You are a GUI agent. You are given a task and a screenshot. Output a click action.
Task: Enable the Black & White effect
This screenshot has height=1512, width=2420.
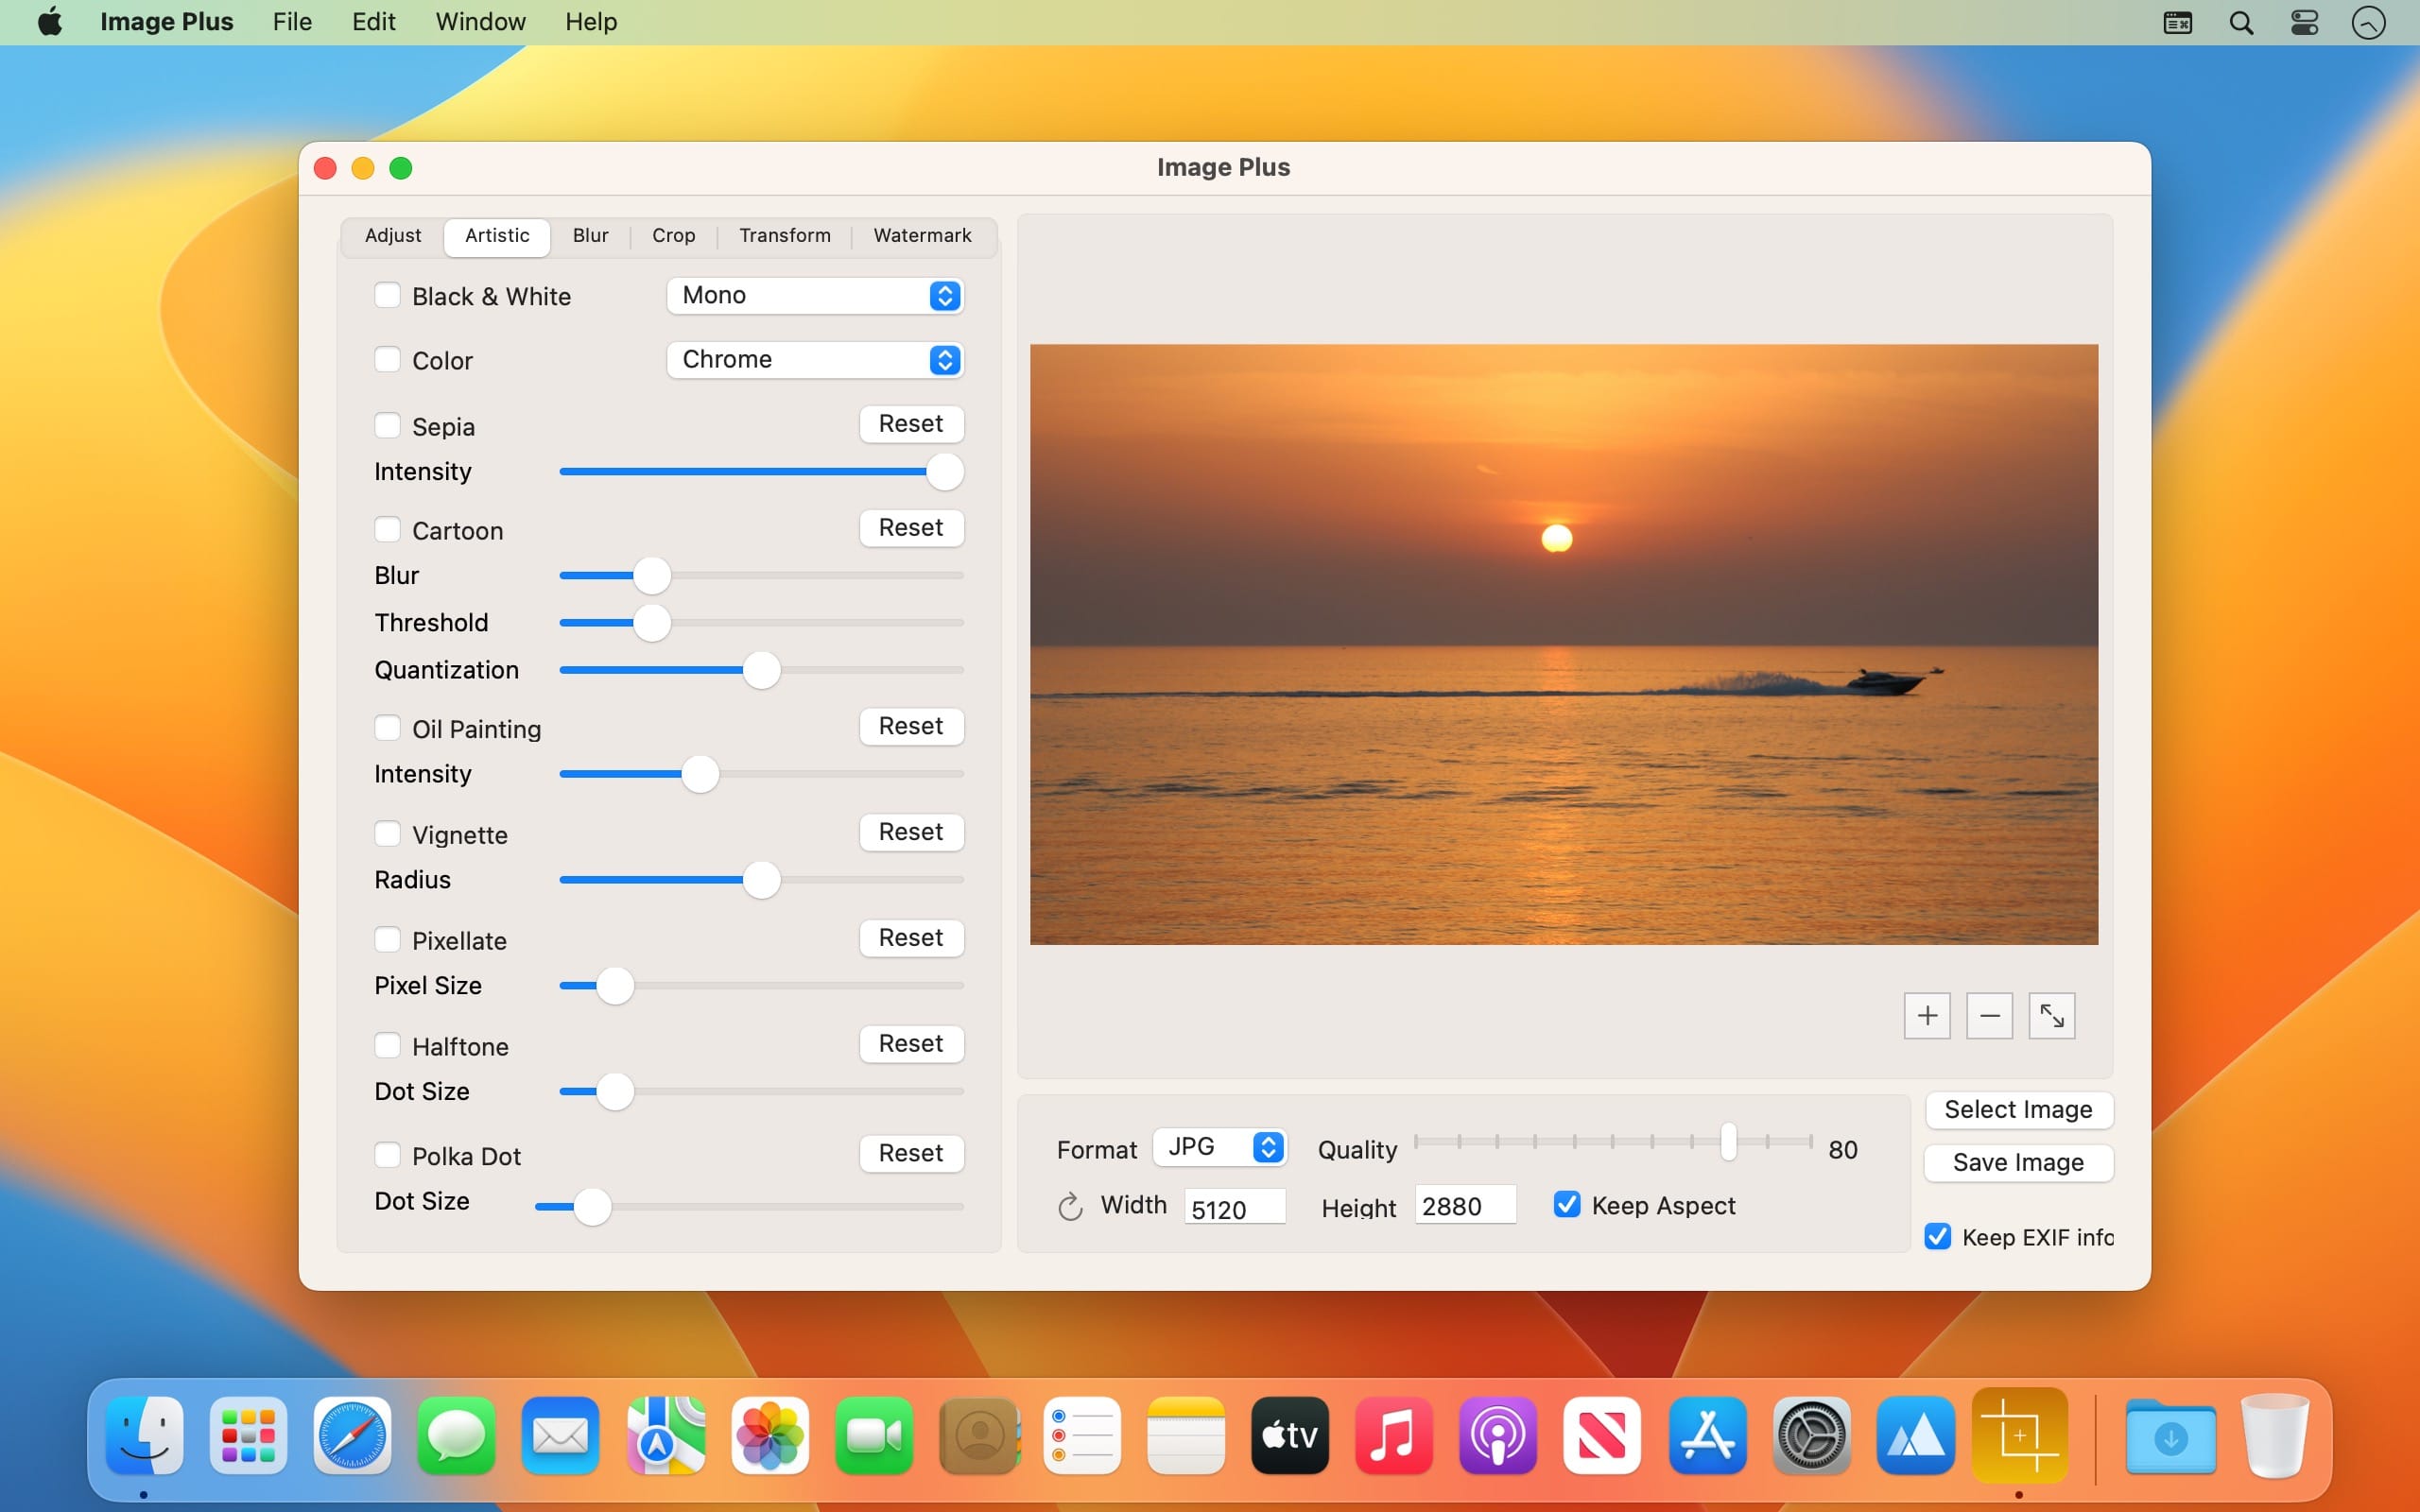[x=387, y=295]
